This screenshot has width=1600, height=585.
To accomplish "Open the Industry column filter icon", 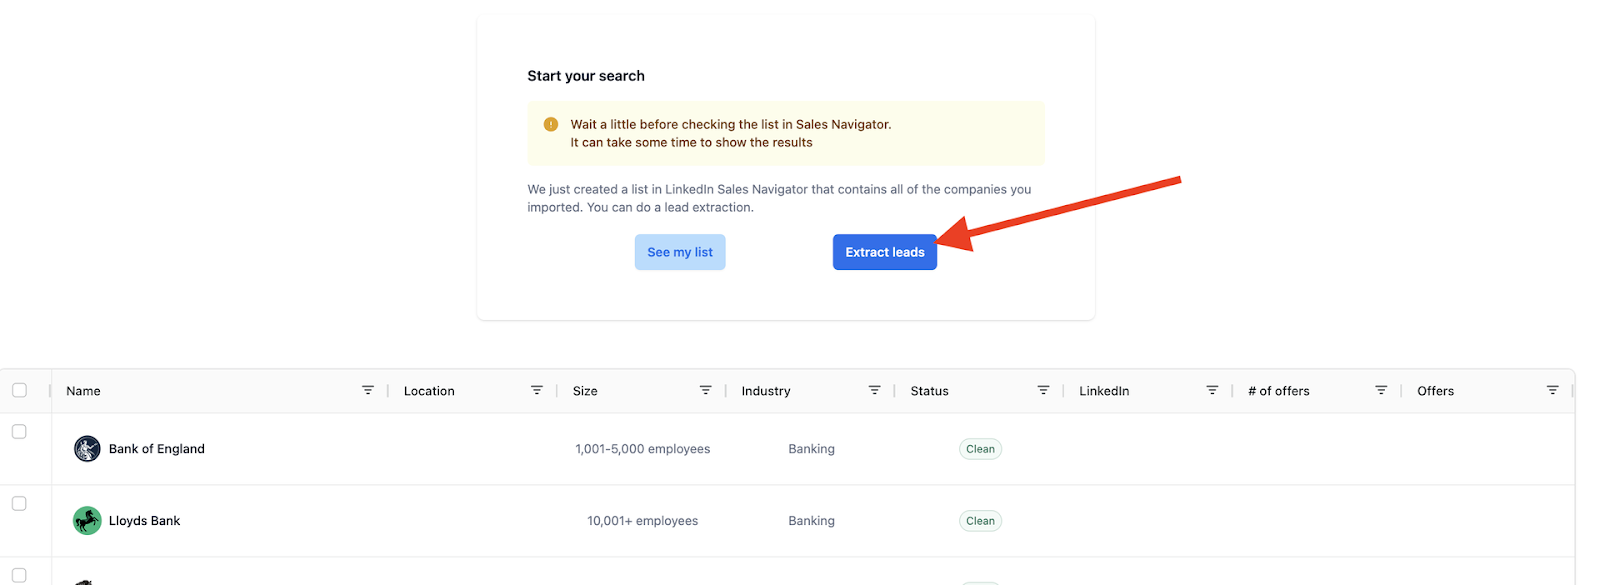I will coord(875,390).
